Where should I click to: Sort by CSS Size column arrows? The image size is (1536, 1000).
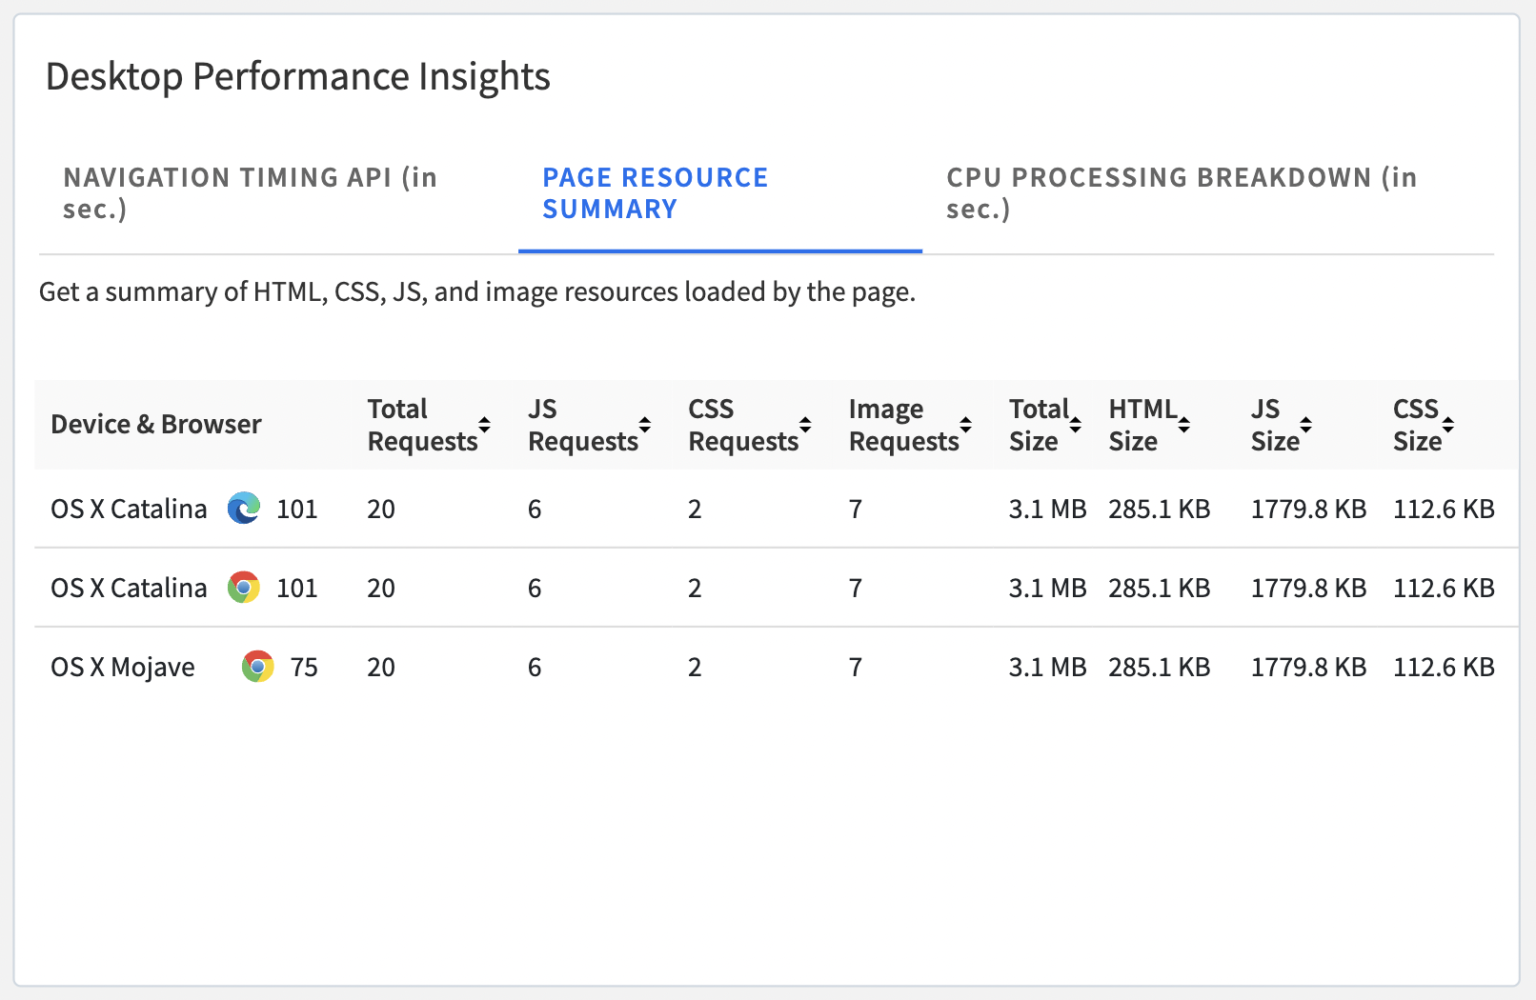pos(1448,425)
